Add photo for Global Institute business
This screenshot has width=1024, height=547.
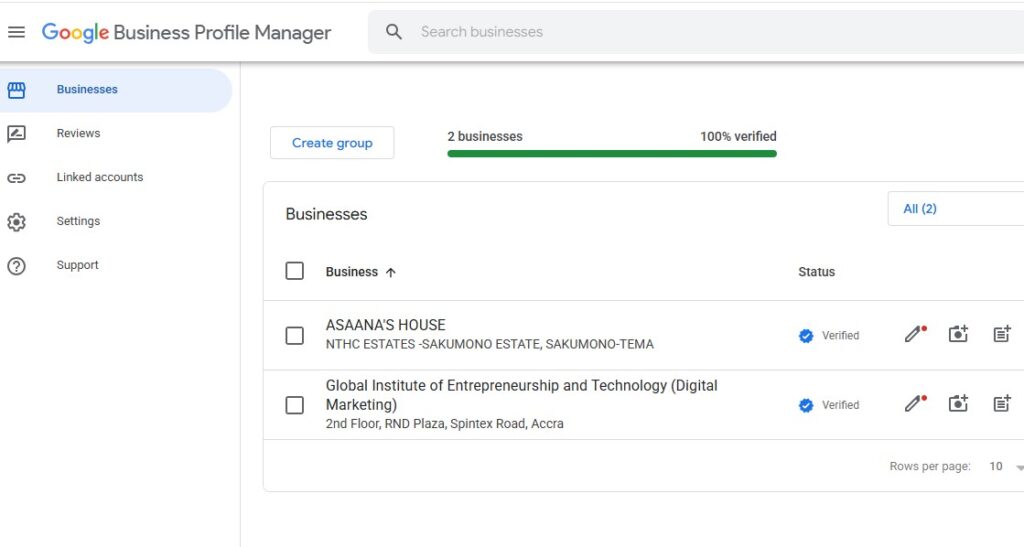pyautogui.click(x=958, y=404)
